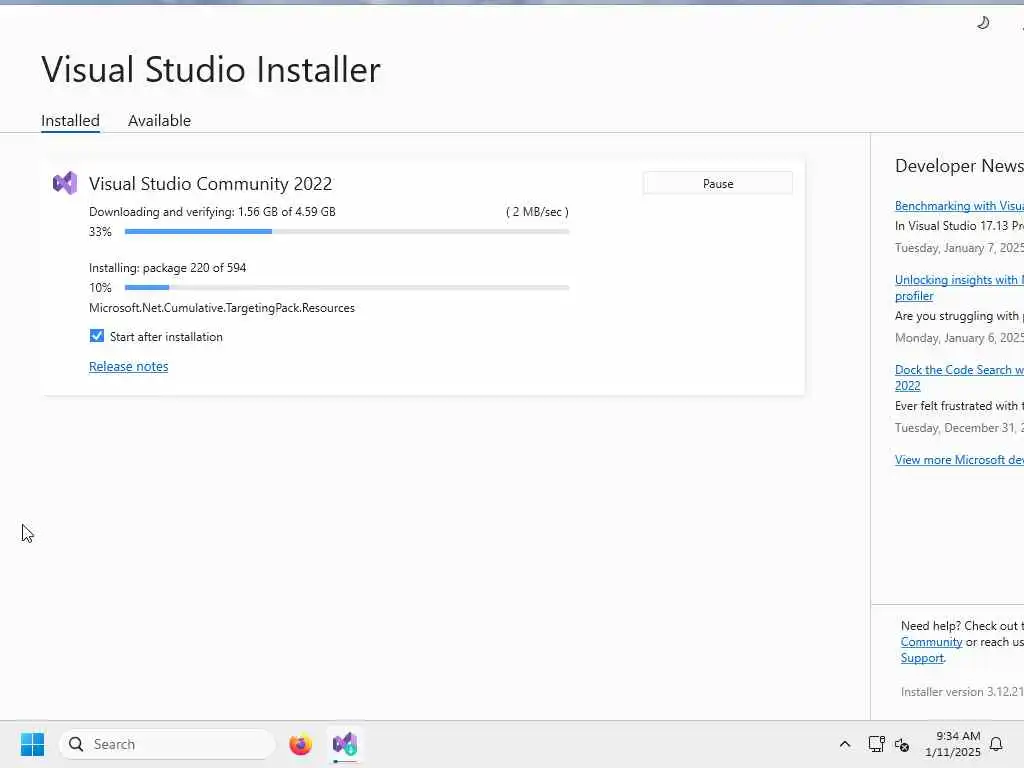Pause the Visual Studio installation

[718, 184]
